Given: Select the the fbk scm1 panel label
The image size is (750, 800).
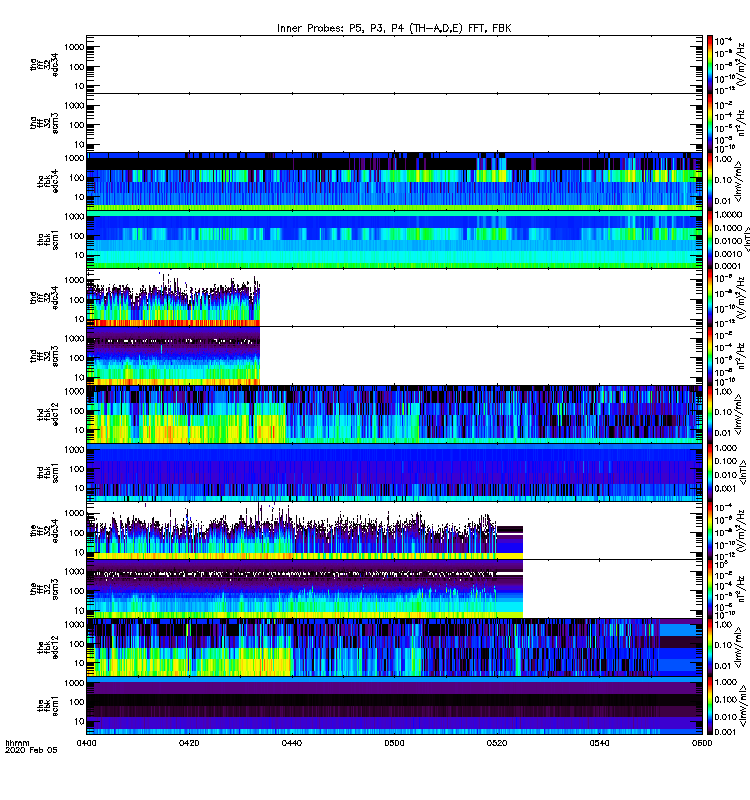Looking at the screenshot, I should coord(48,706).
